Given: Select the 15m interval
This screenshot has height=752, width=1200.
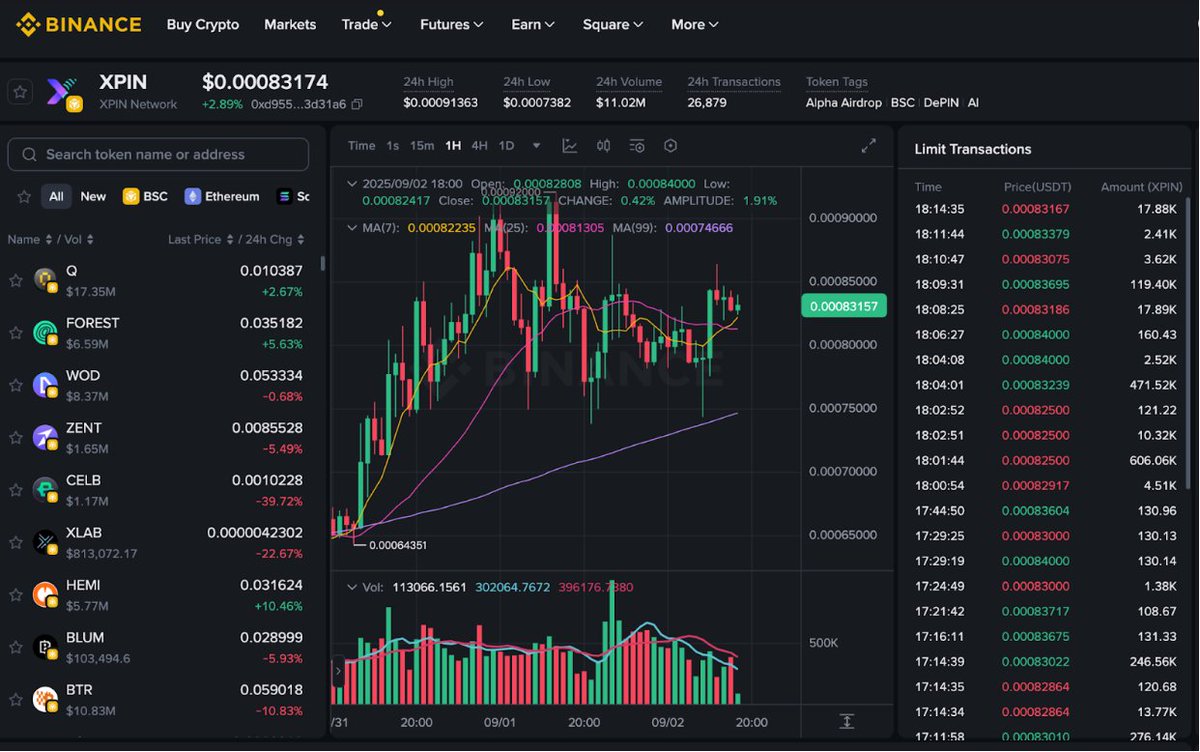Looking at the screenshot, I should pos(422,146).
